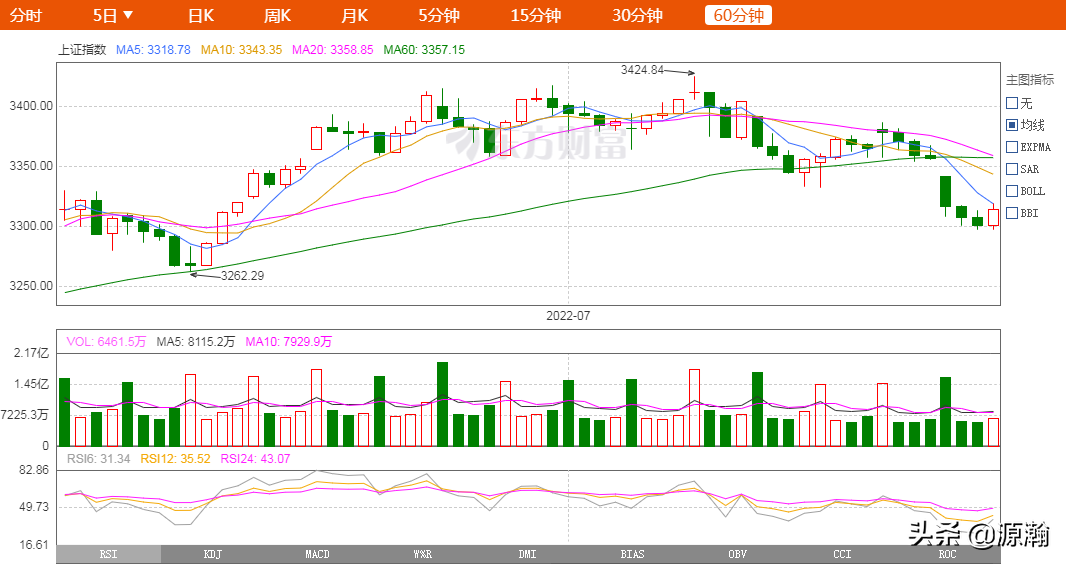Click the 7225.3万 volume axis label

coord(24,415)
